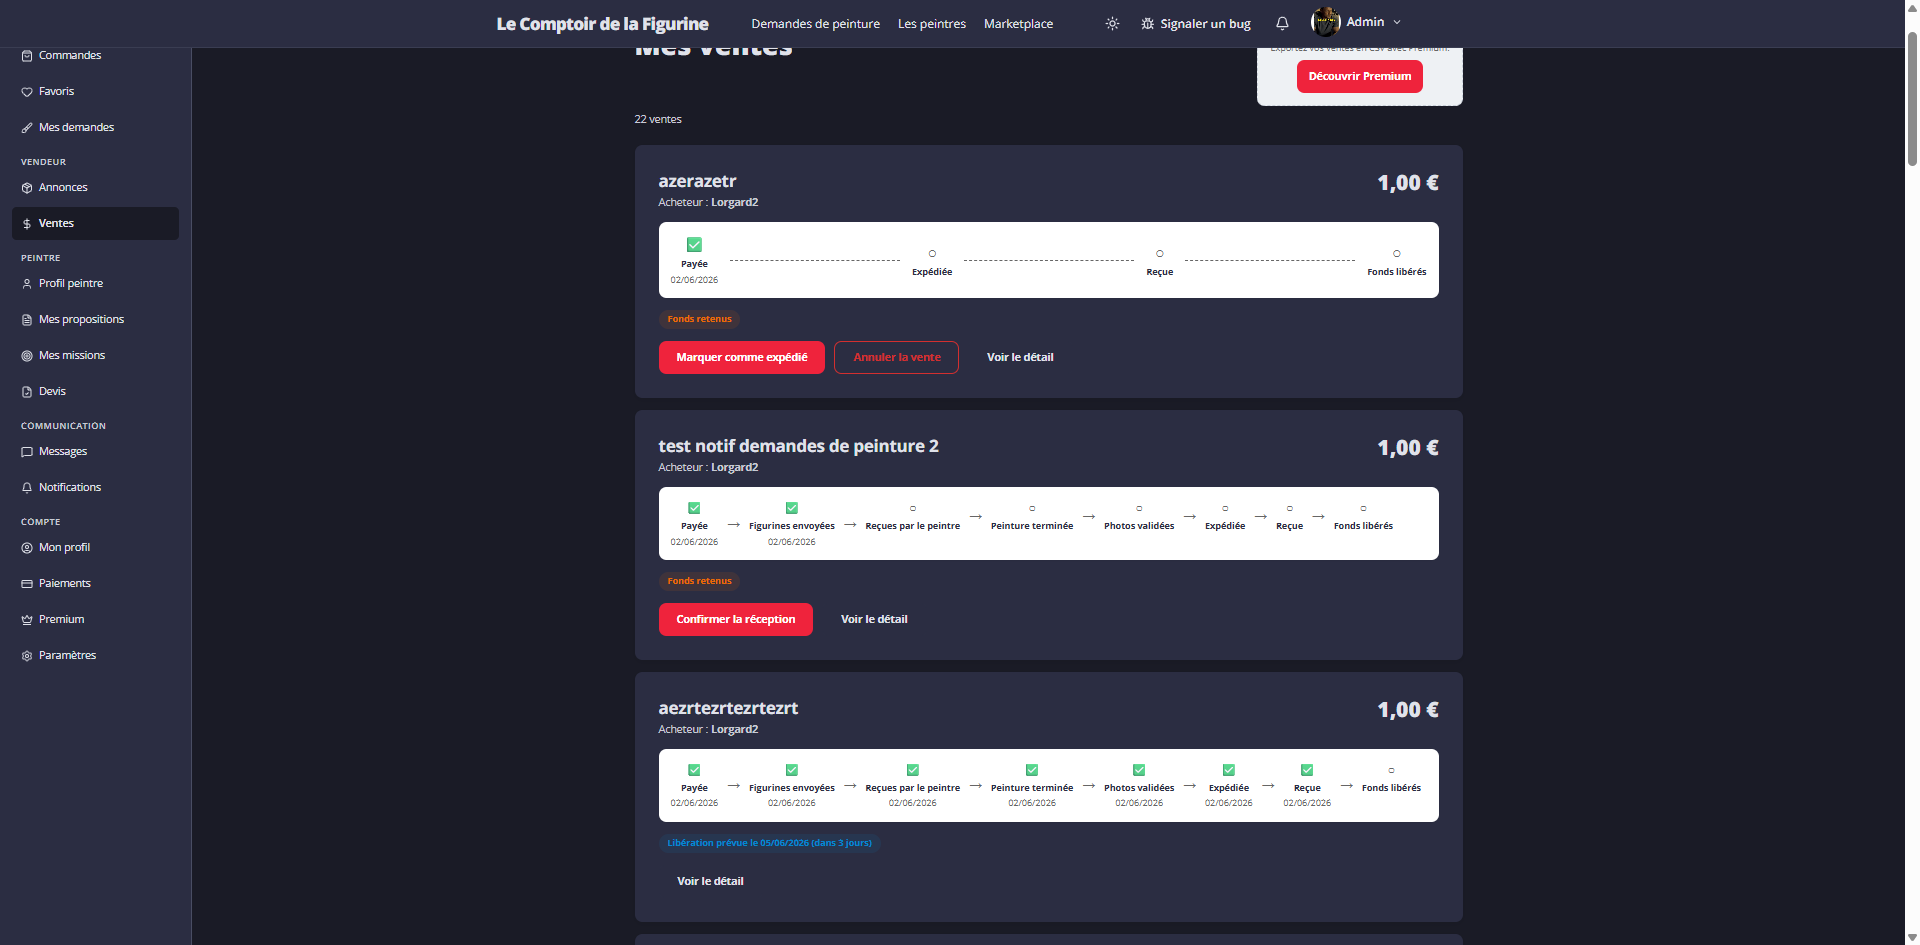Click Figurines envoyées checkmark in test notif sale
Screen dimensions: 1920x945
point(792,508)
